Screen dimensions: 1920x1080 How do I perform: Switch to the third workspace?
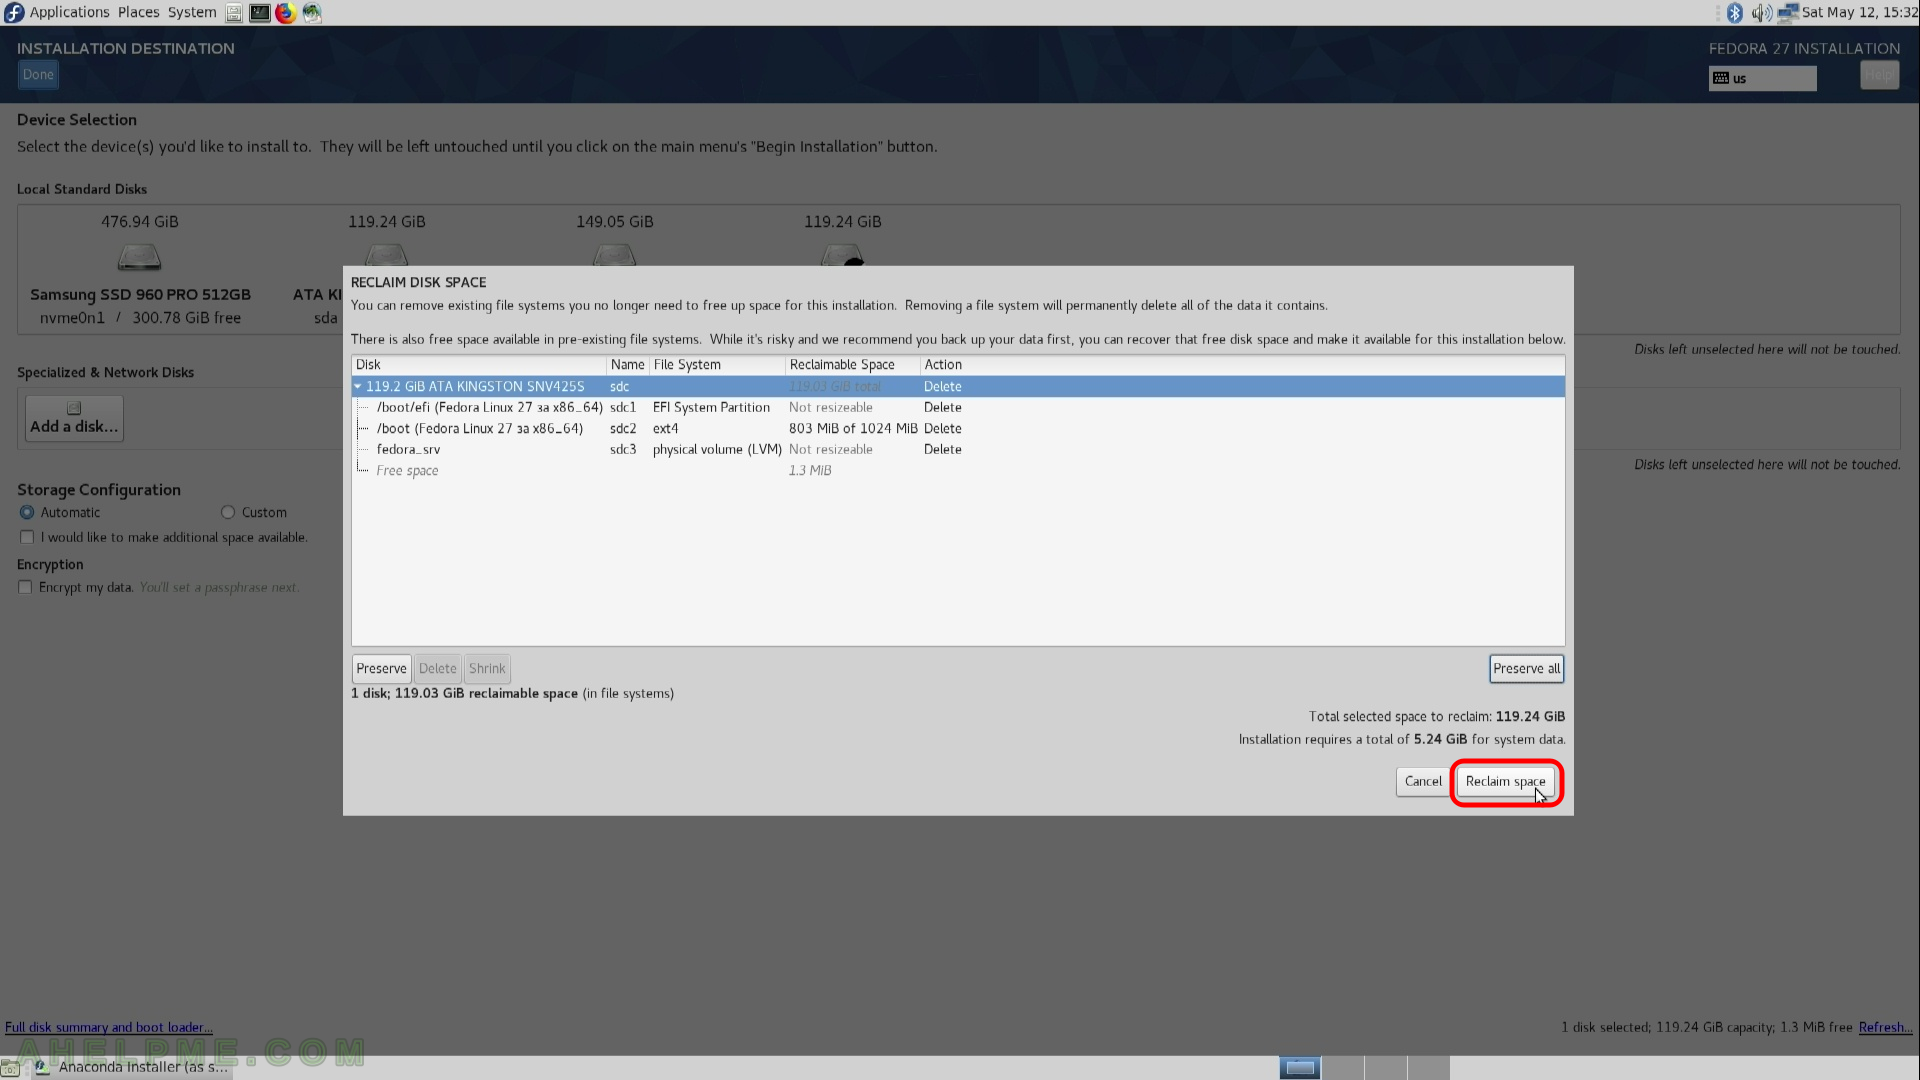1386,1068
